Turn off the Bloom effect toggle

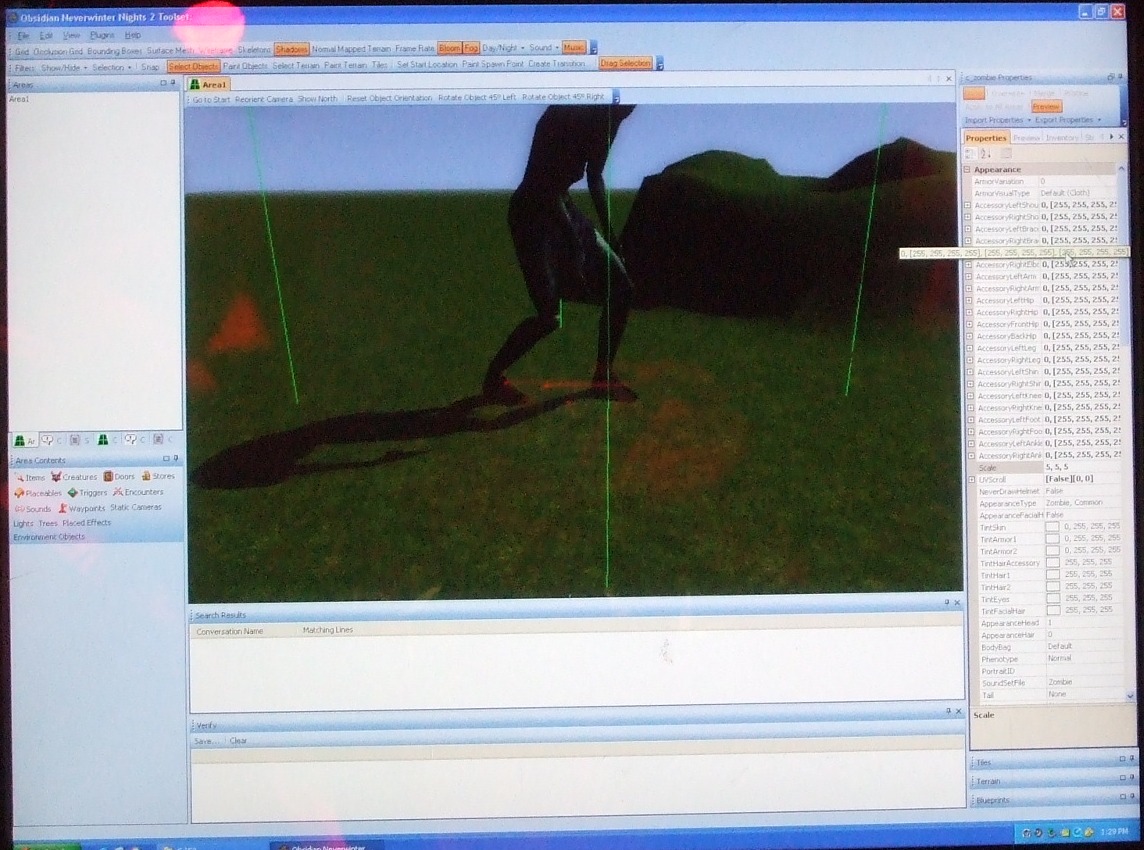tap(449, 48)
